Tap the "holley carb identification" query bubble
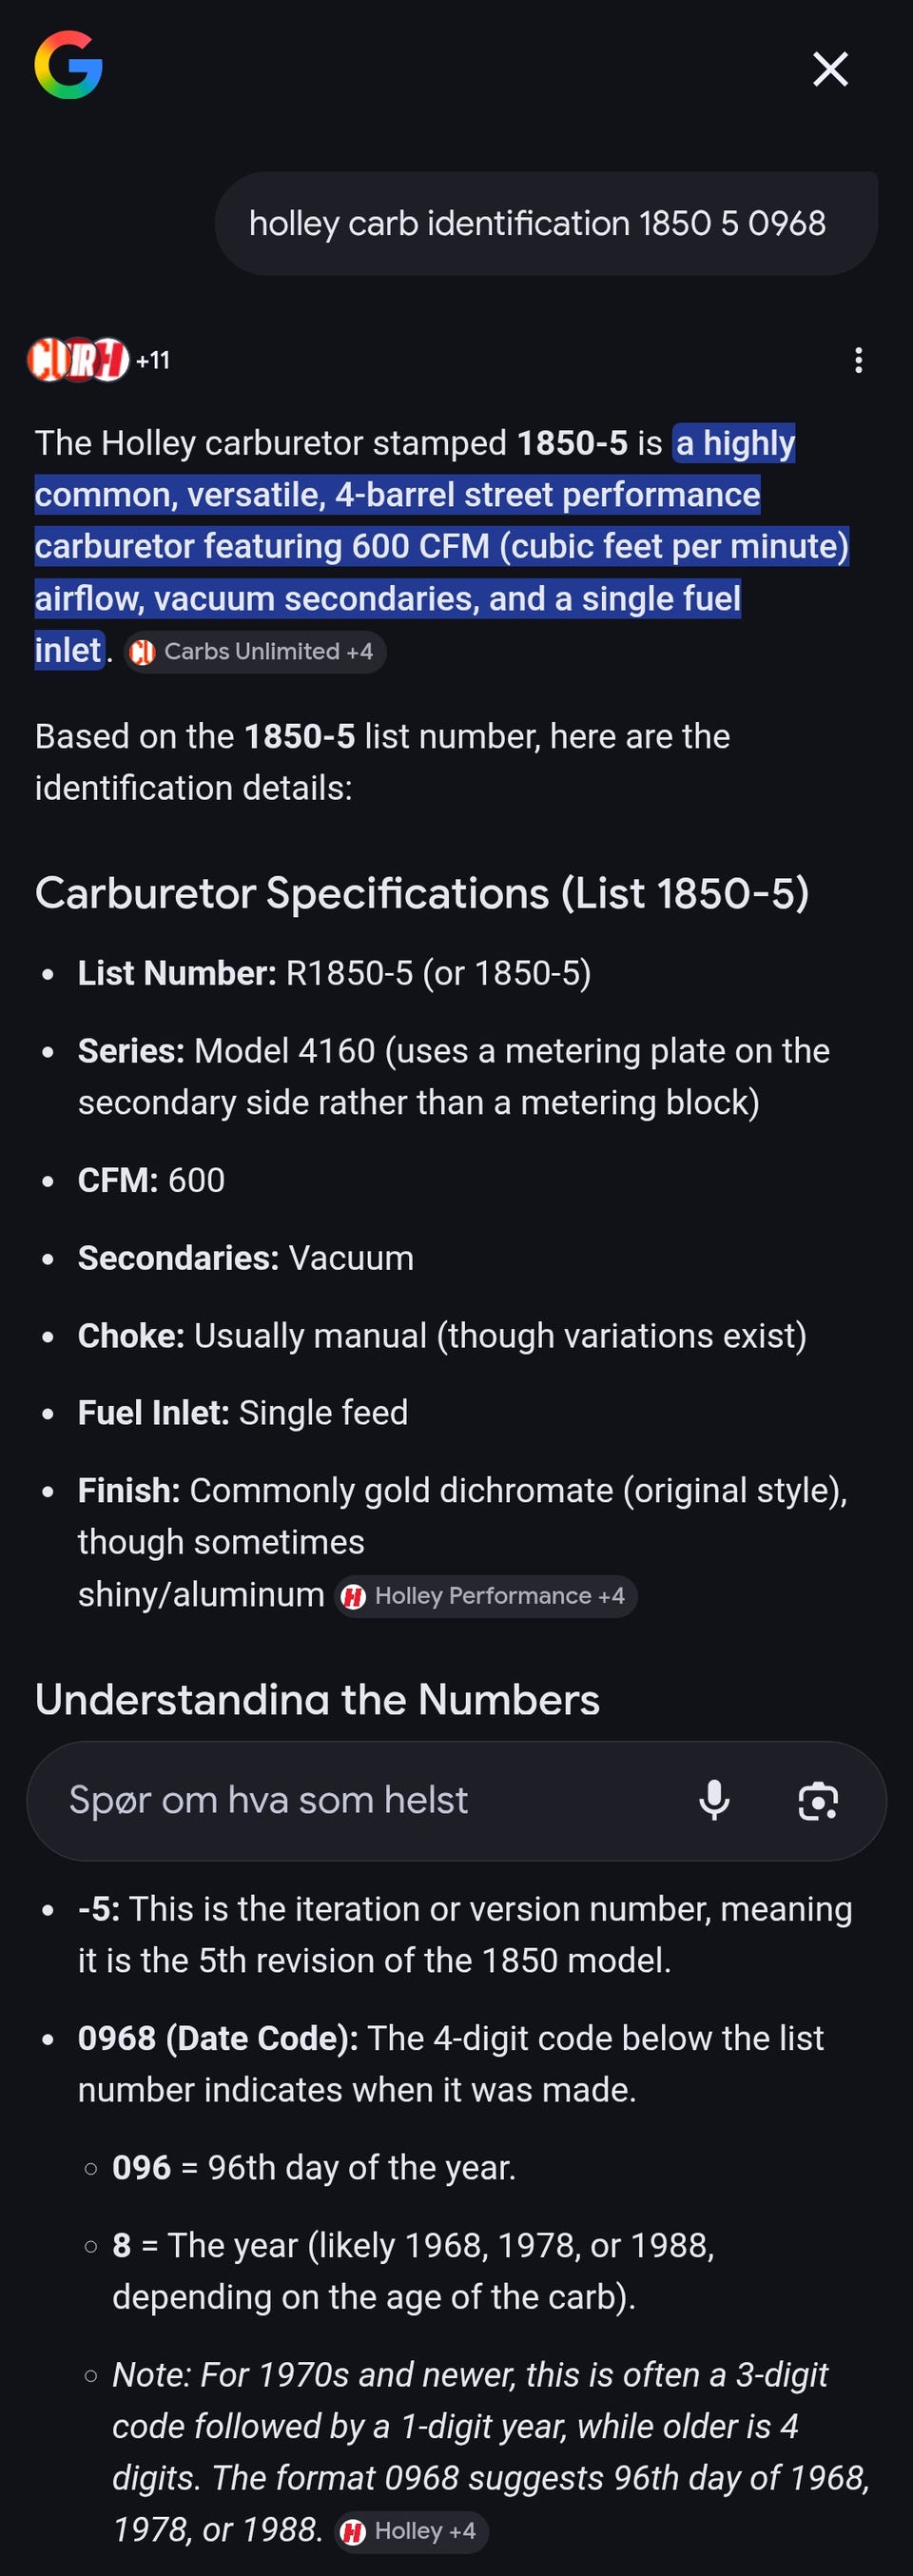The width and height of the screenshot is (913, 2576). point(537,223)
